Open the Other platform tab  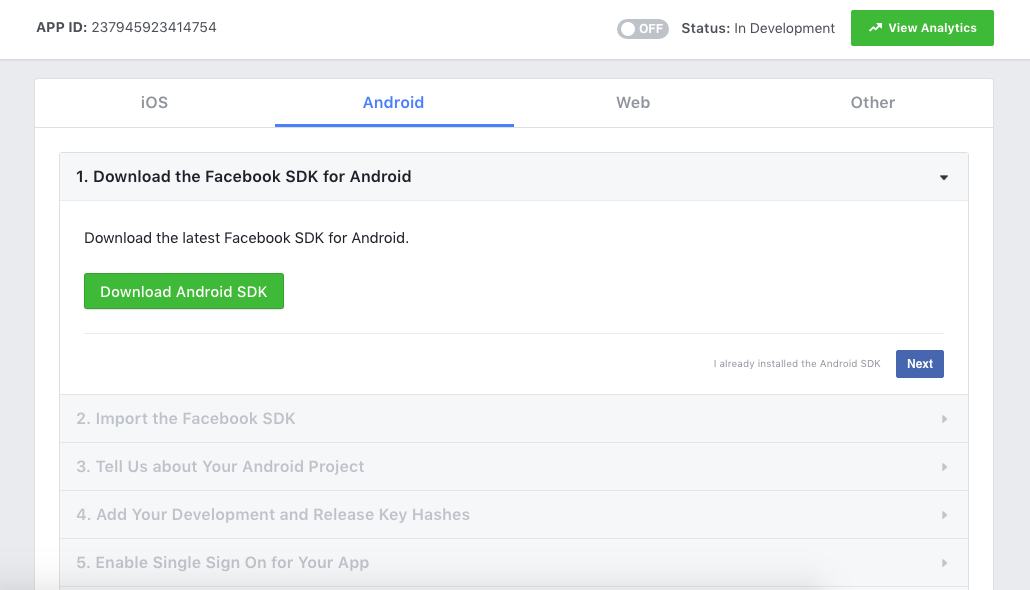pyautogui.click(x=872, y=102)
